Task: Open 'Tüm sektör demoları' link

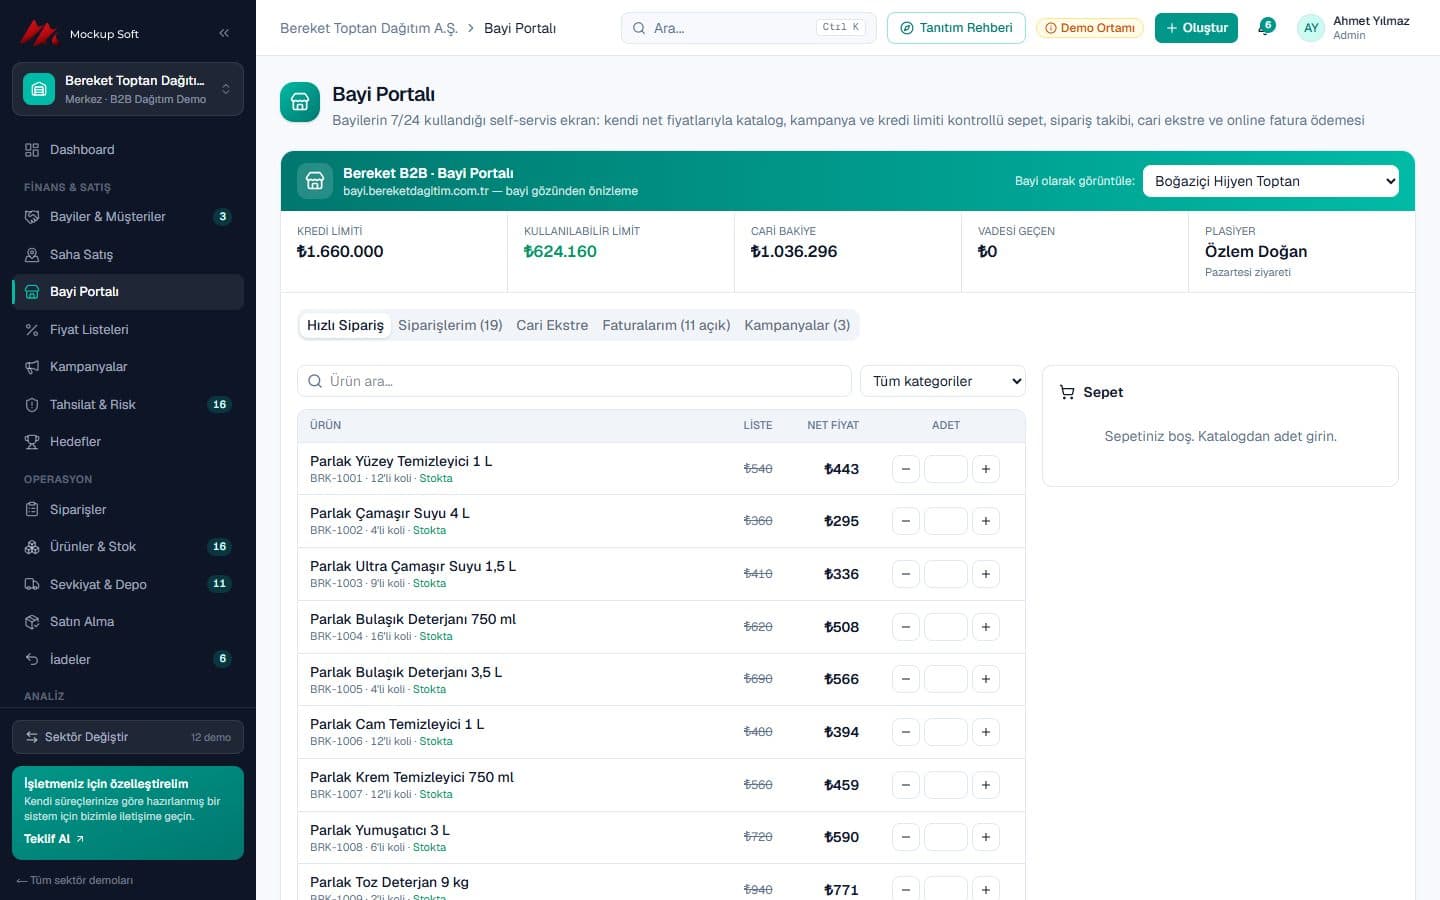Action: 75,880
